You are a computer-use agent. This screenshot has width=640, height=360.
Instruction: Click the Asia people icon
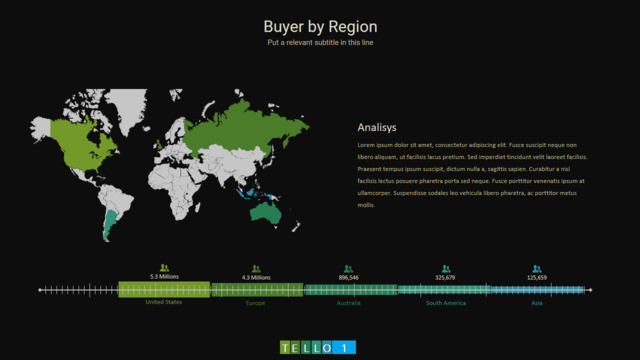click(537, 269)
